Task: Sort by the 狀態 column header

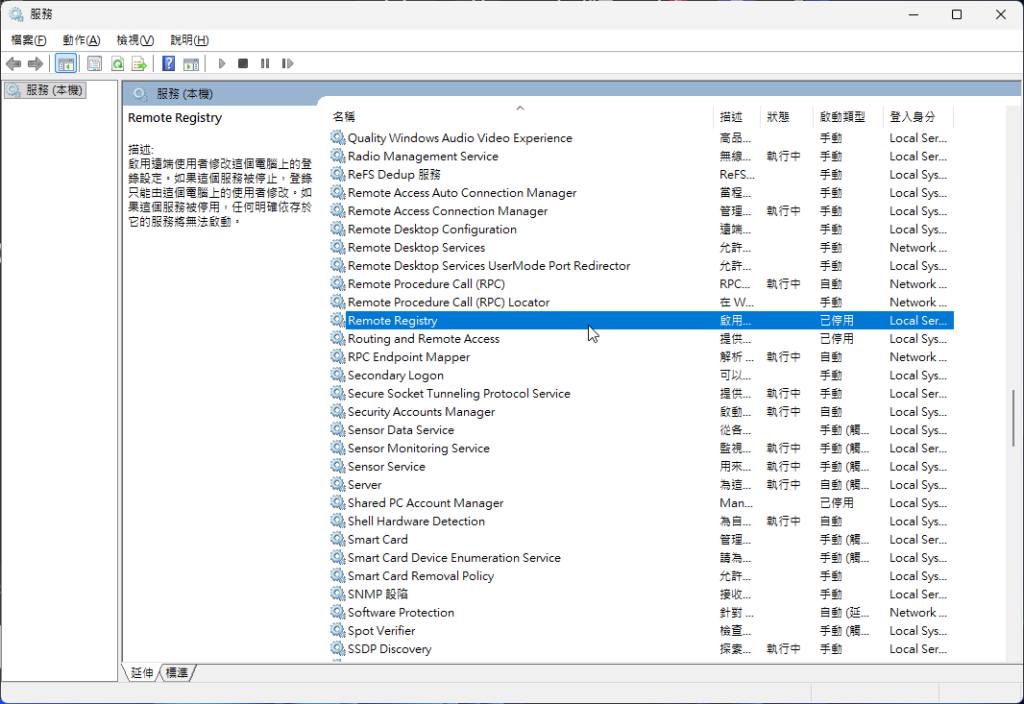Action: tap(778, 117)
